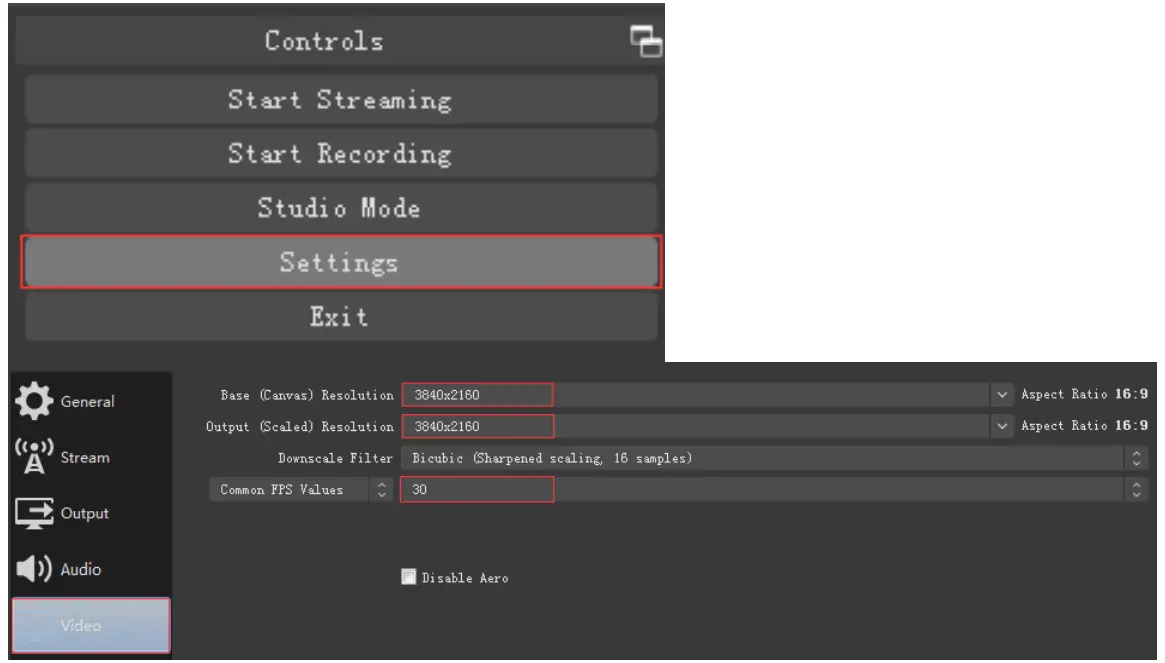
Task: Click the Downscale Filter label
Action: tap(335, 458)
